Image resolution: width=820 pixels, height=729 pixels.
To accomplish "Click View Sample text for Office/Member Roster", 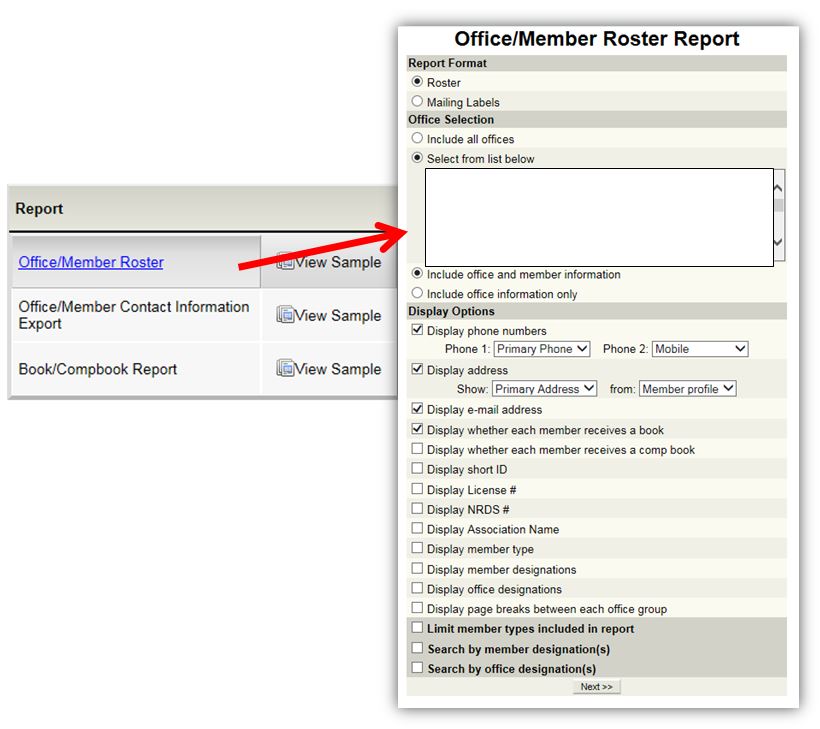I will click(338, 262).
